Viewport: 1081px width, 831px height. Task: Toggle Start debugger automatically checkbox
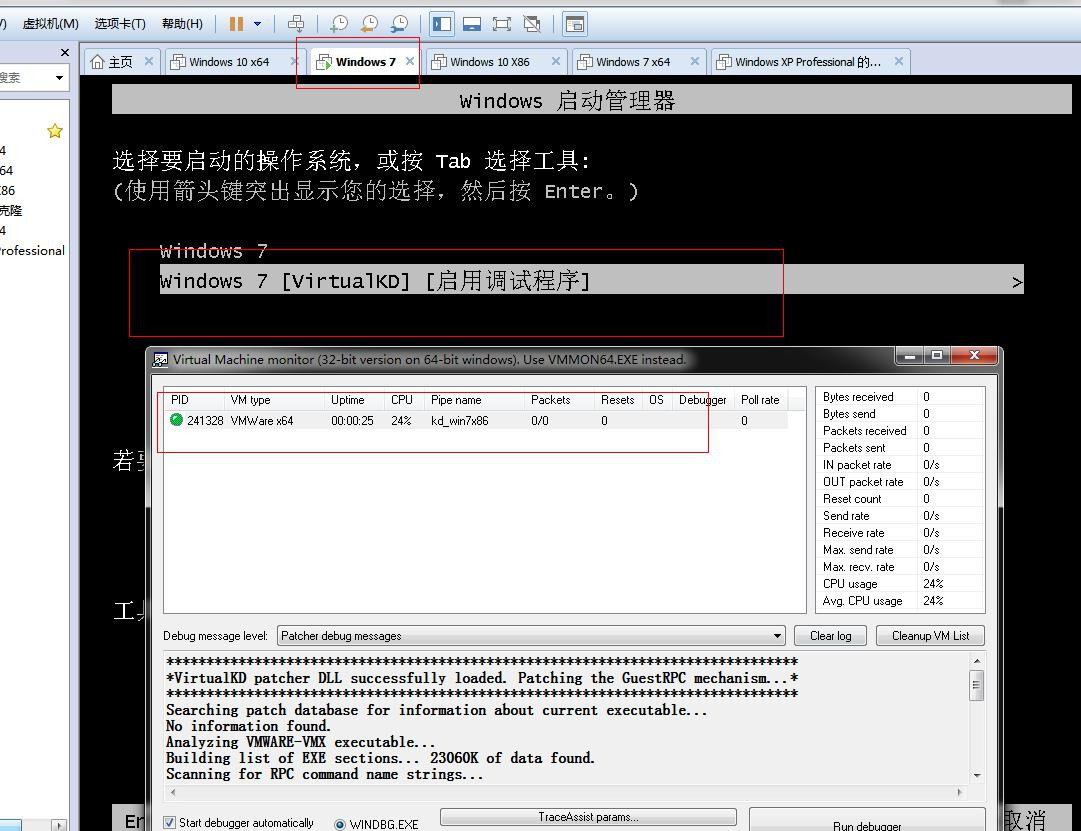coord(170,823)
